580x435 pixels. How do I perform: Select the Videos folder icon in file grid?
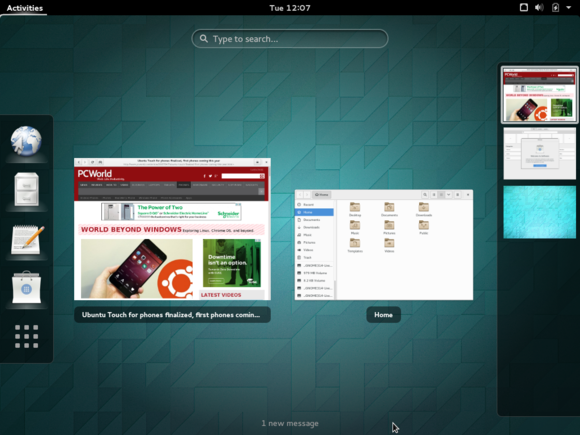point(389,243)
